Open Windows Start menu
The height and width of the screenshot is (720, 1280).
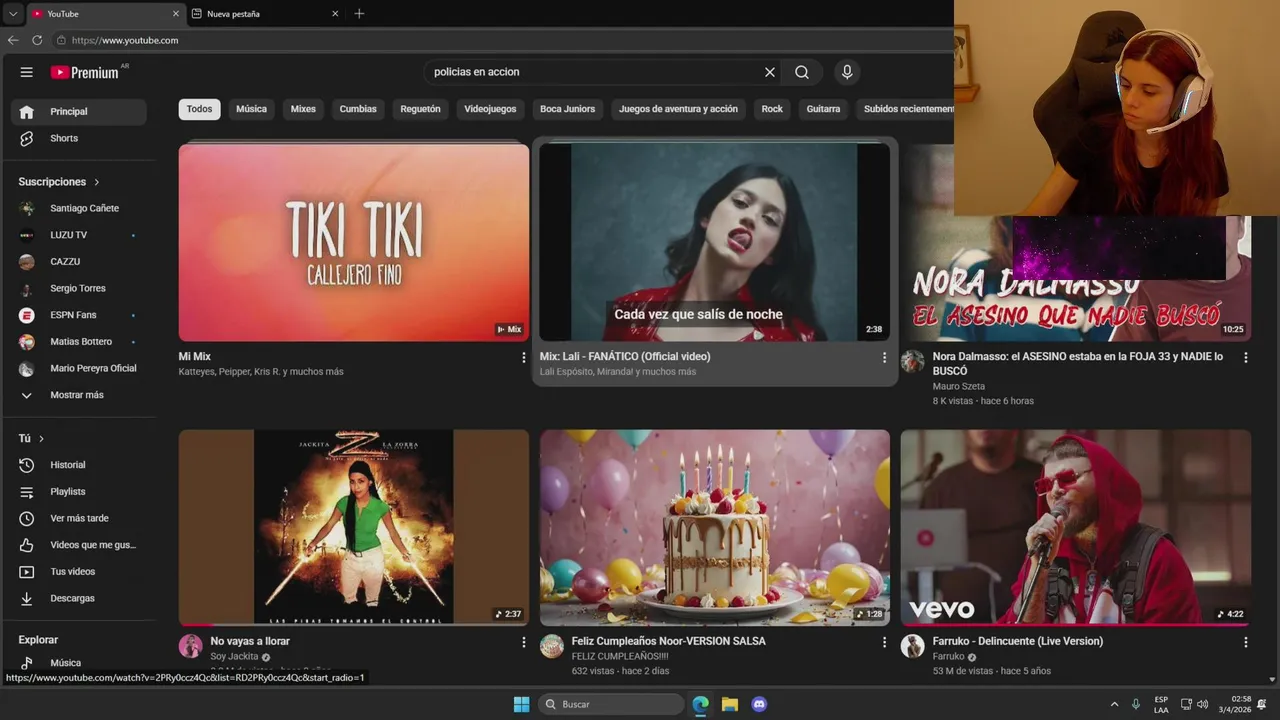pos(521,704)
